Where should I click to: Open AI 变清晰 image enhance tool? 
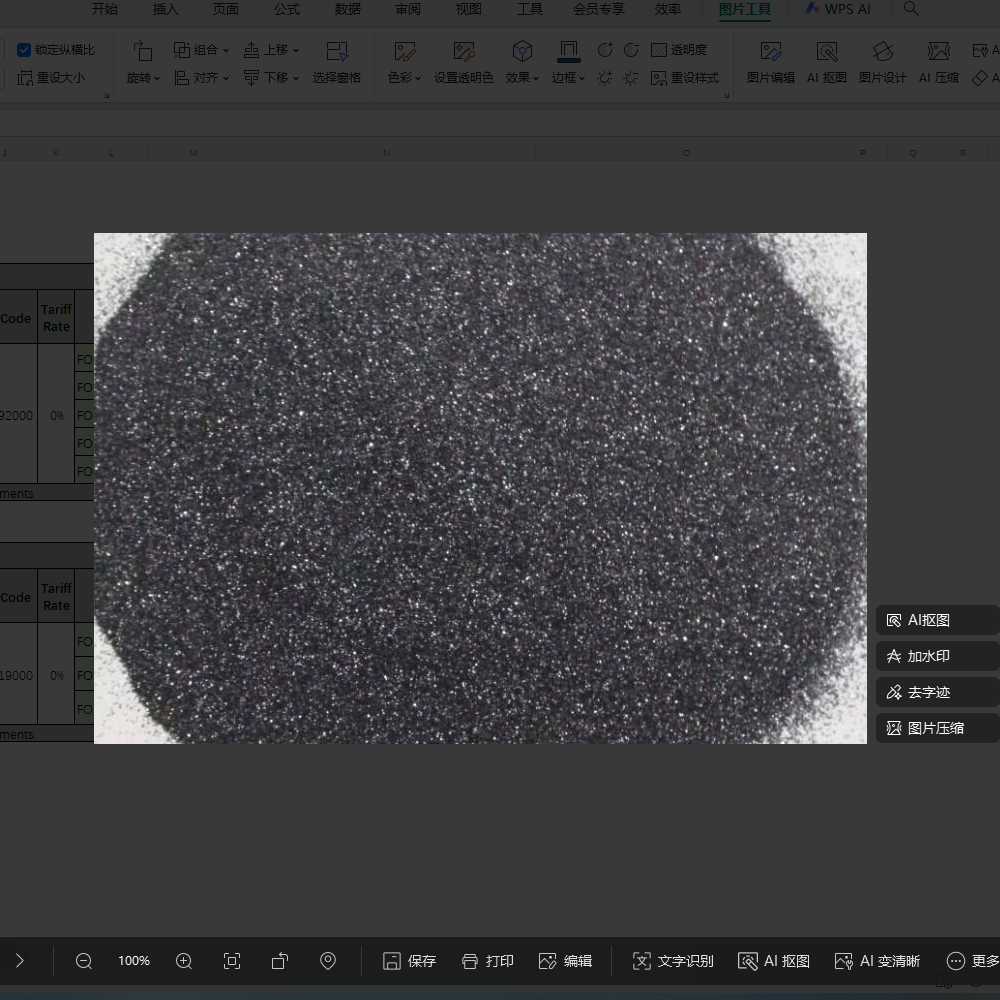pyautogui.click(x=877, y=961)
